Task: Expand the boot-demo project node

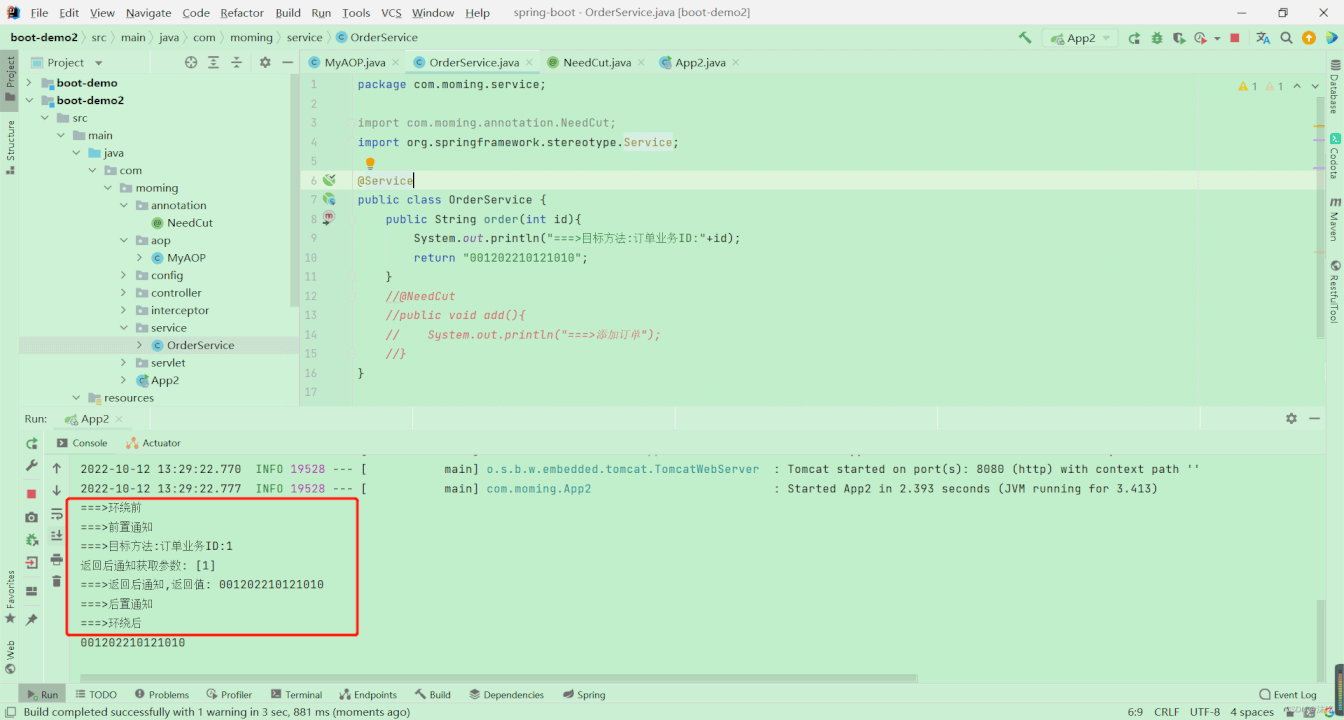Action: point(29,83)
